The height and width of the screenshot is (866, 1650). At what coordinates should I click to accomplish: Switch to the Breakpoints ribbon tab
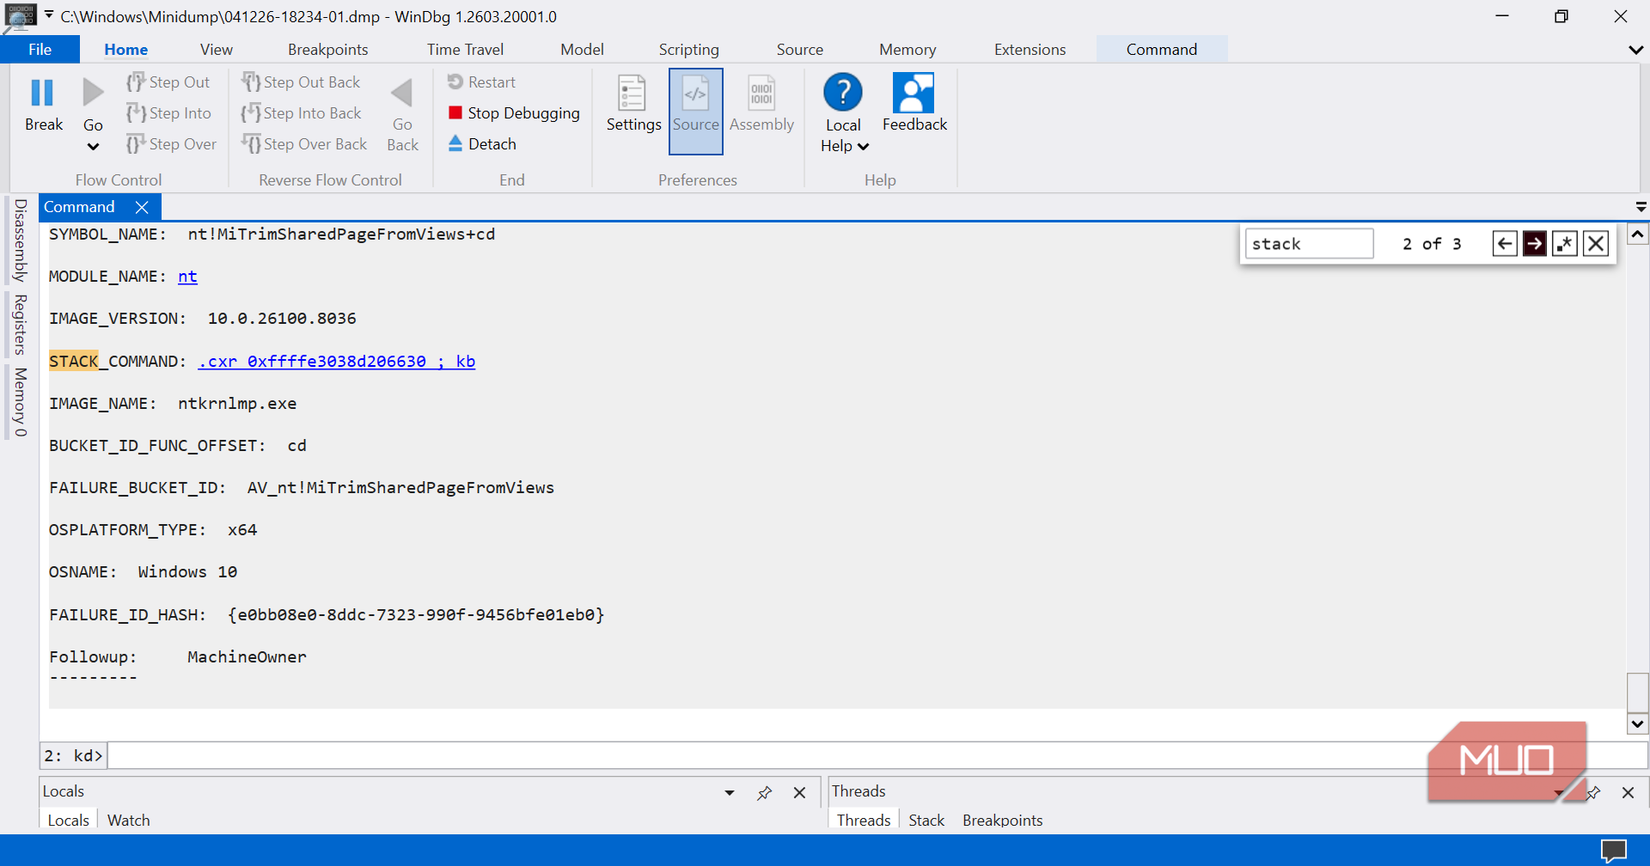(328, 49)
